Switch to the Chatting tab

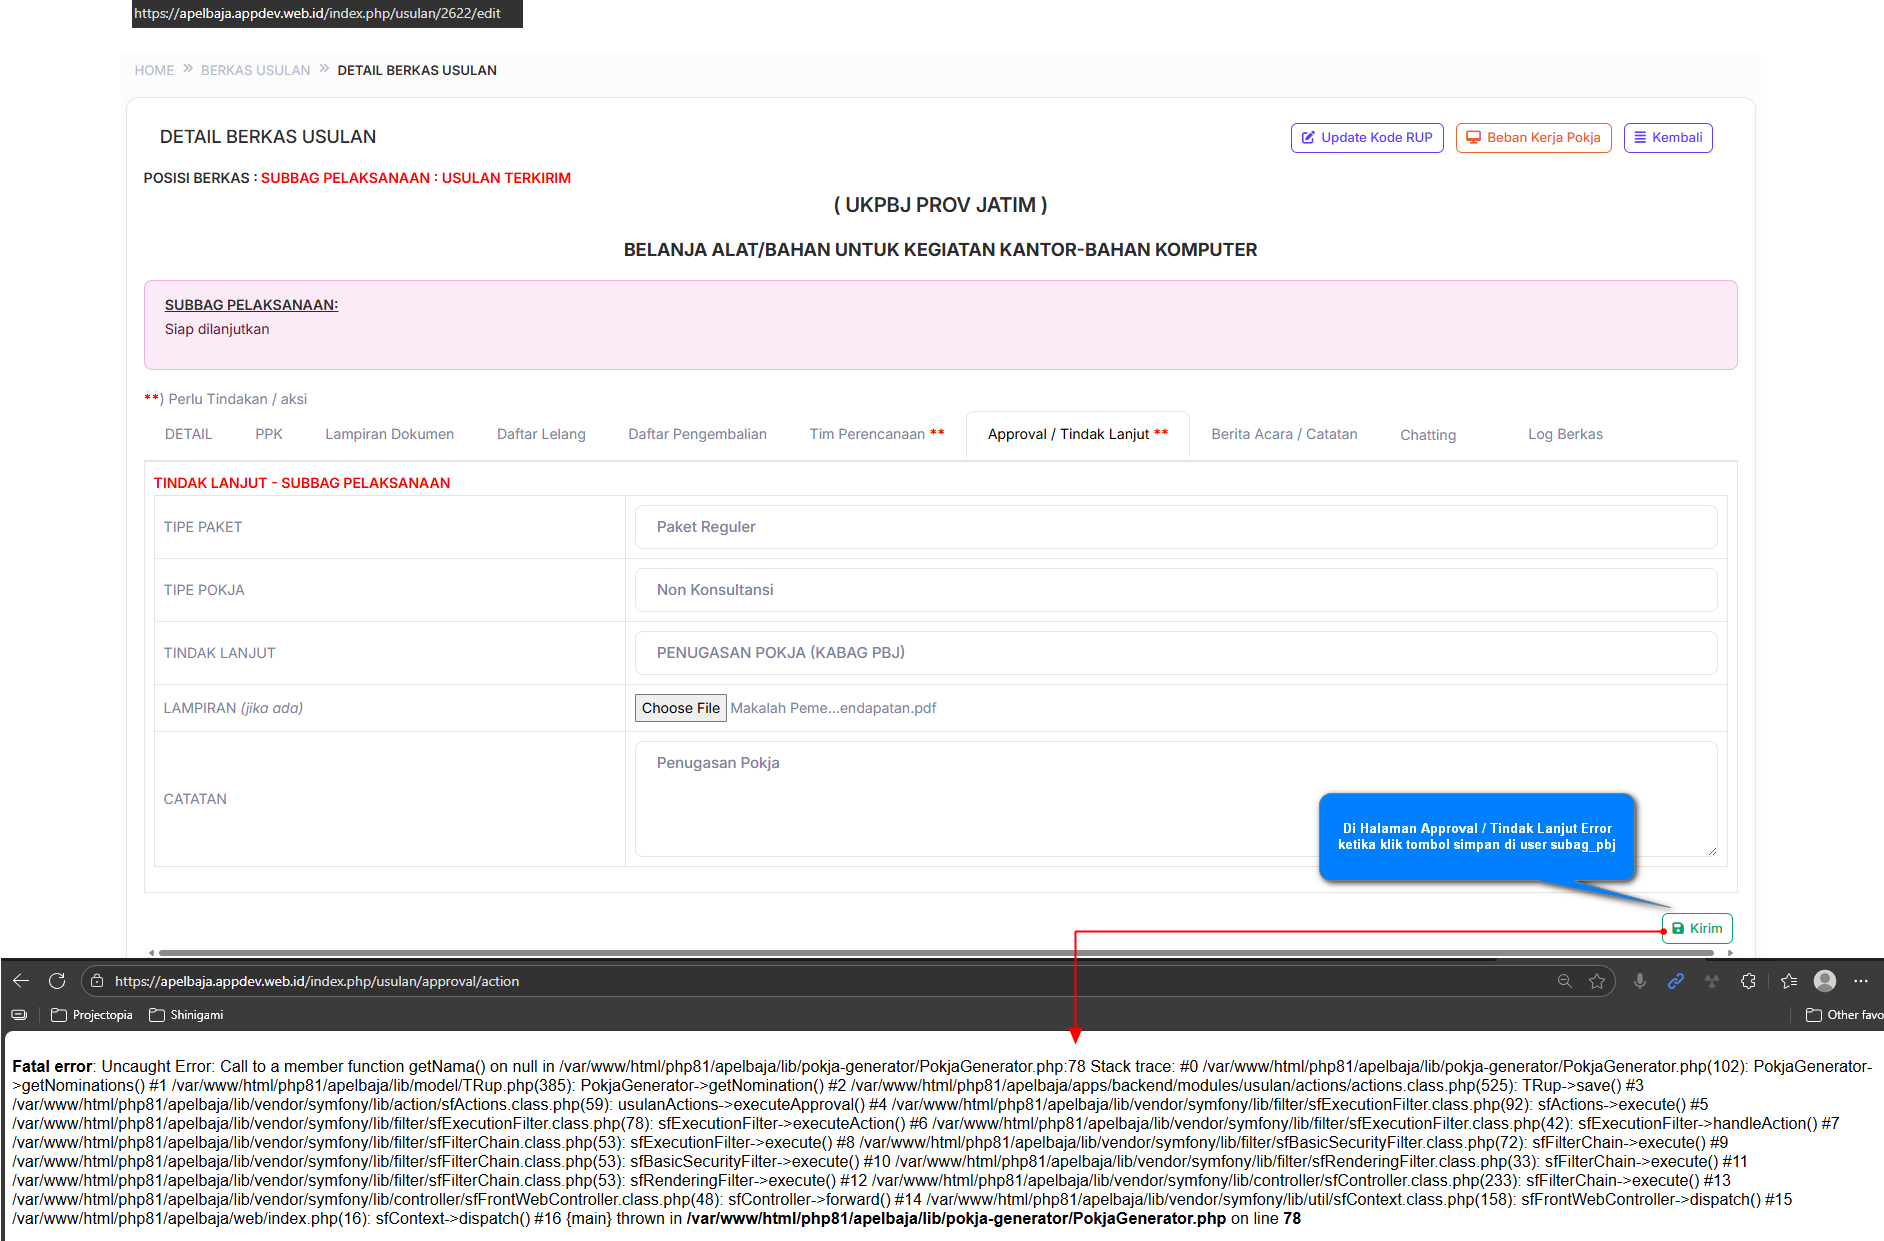pyautogui.click(x=1428, y=434)
